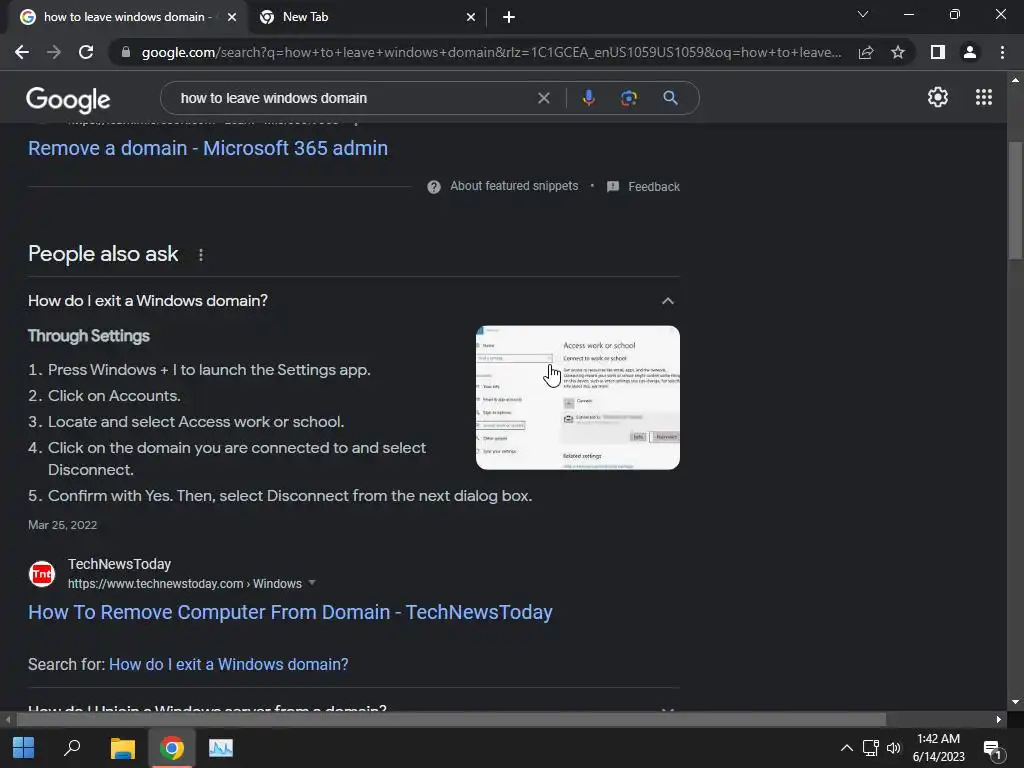This screenshot has height=768, width=1024.
Task: Click the Settings screenshot thumbnail
Action: pos(578,398)
